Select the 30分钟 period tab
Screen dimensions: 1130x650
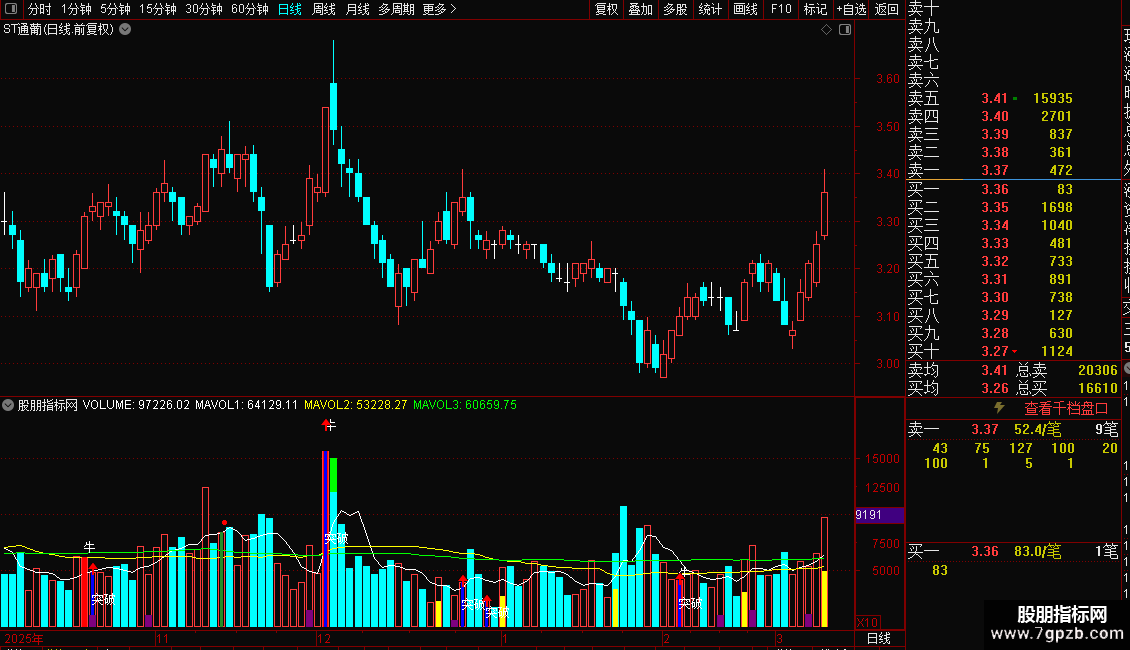click(204, 9)
